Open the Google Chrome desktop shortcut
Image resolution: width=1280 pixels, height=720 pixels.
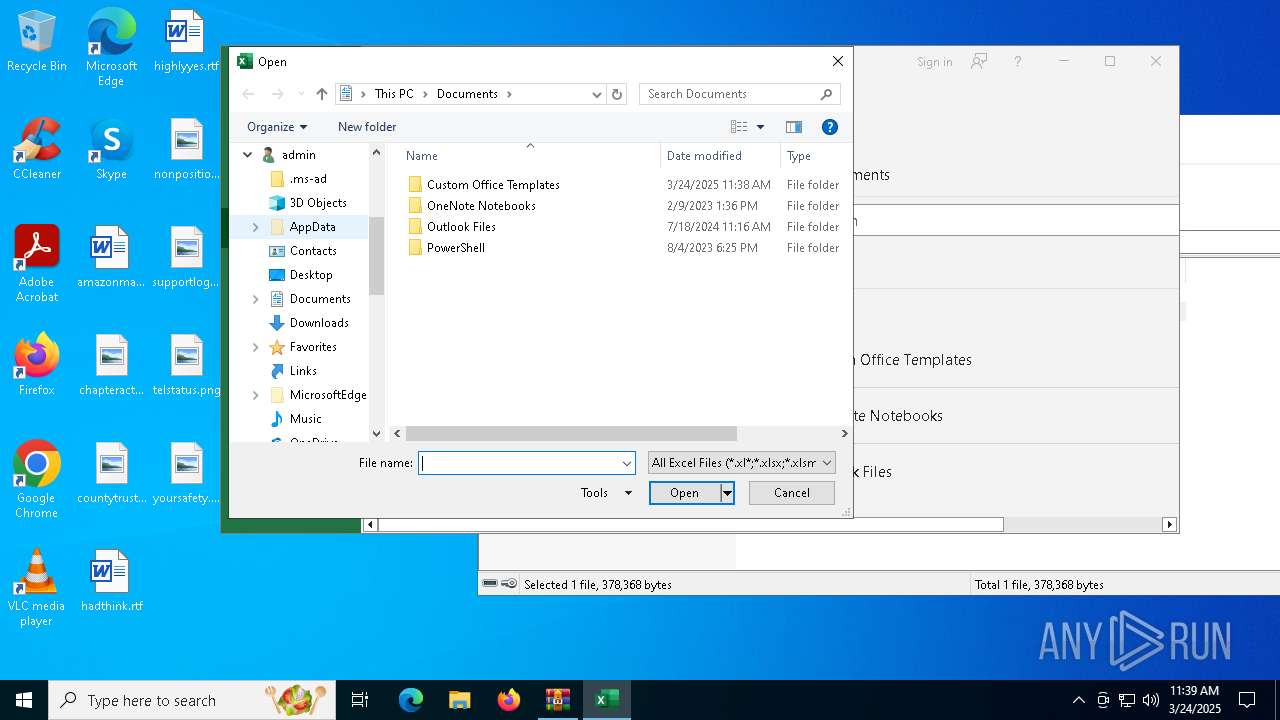(37, 480)
